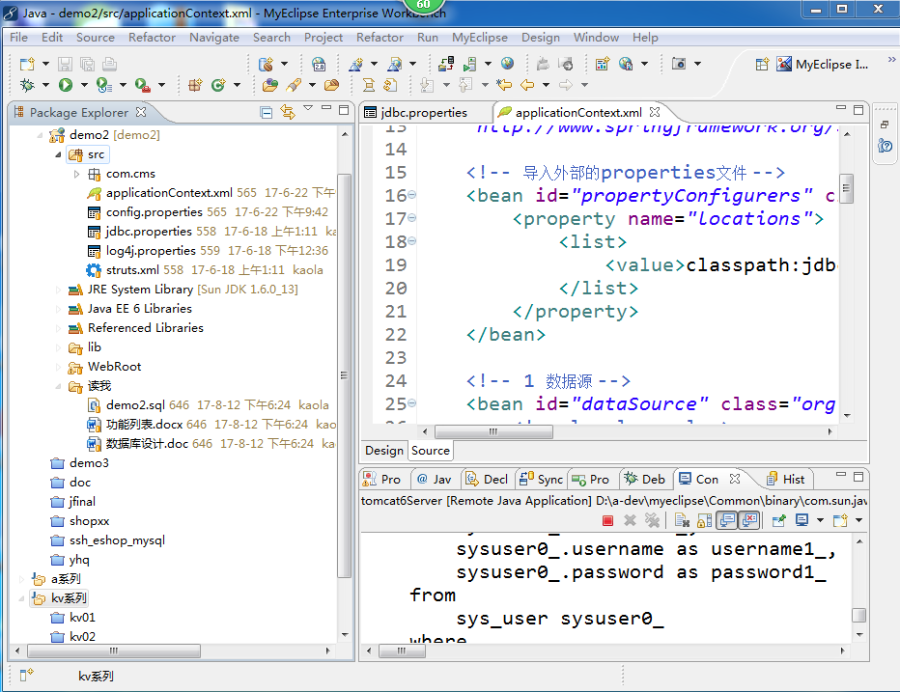This screenshot has height=692, width=900.
Task: Open the Deb view tab
Action: [x=645, y=479]
